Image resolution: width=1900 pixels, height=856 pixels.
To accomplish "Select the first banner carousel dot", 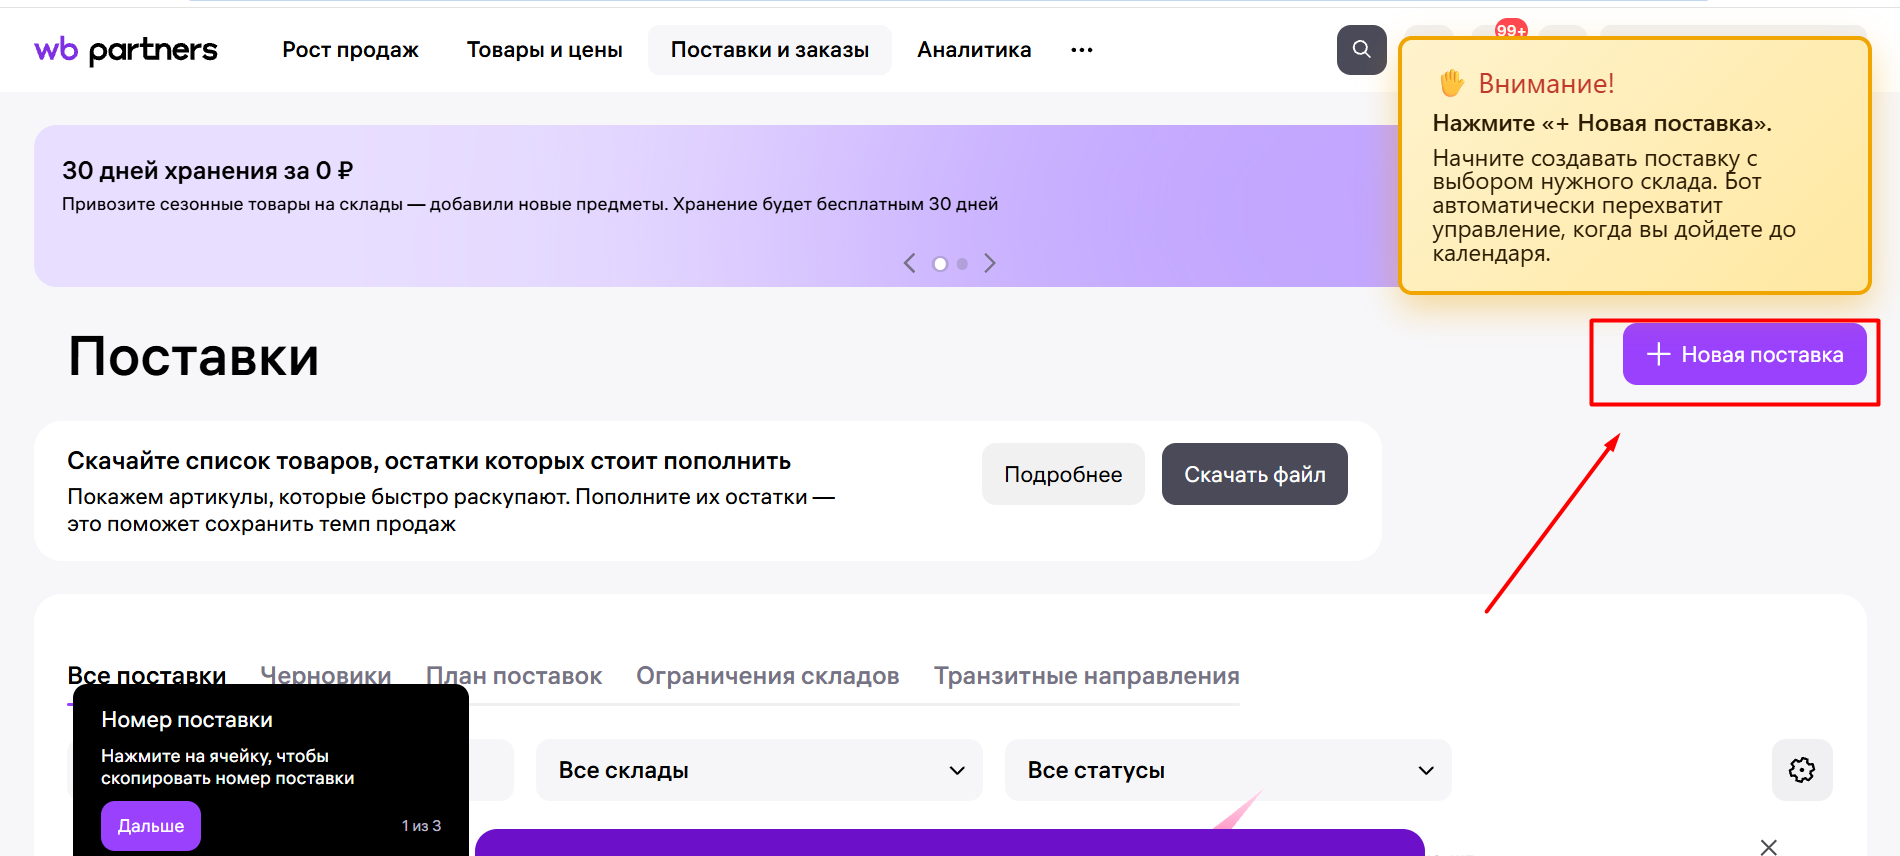I will click(x=940, y=264).
